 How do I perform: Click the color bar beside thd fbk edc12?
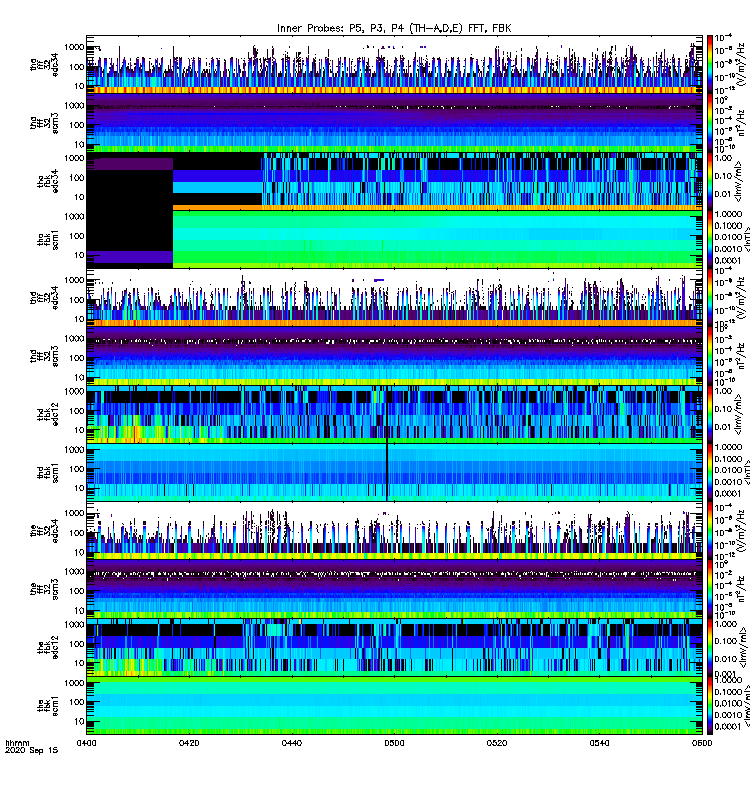[x=710, y=414]
